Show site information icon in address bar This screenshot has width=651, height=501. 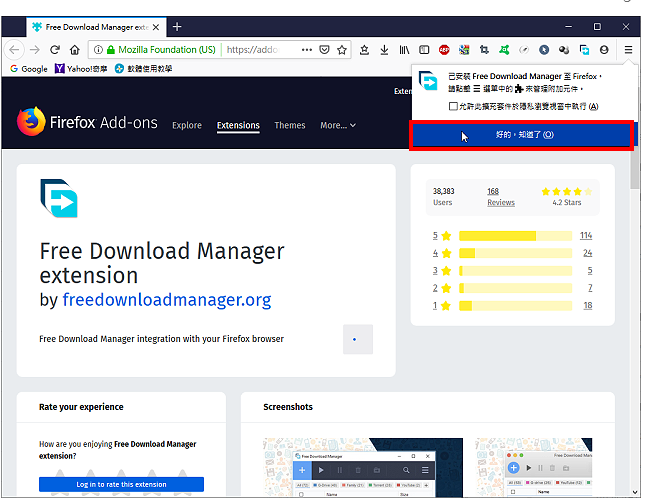pyautogui.click(x=98, y=50)
